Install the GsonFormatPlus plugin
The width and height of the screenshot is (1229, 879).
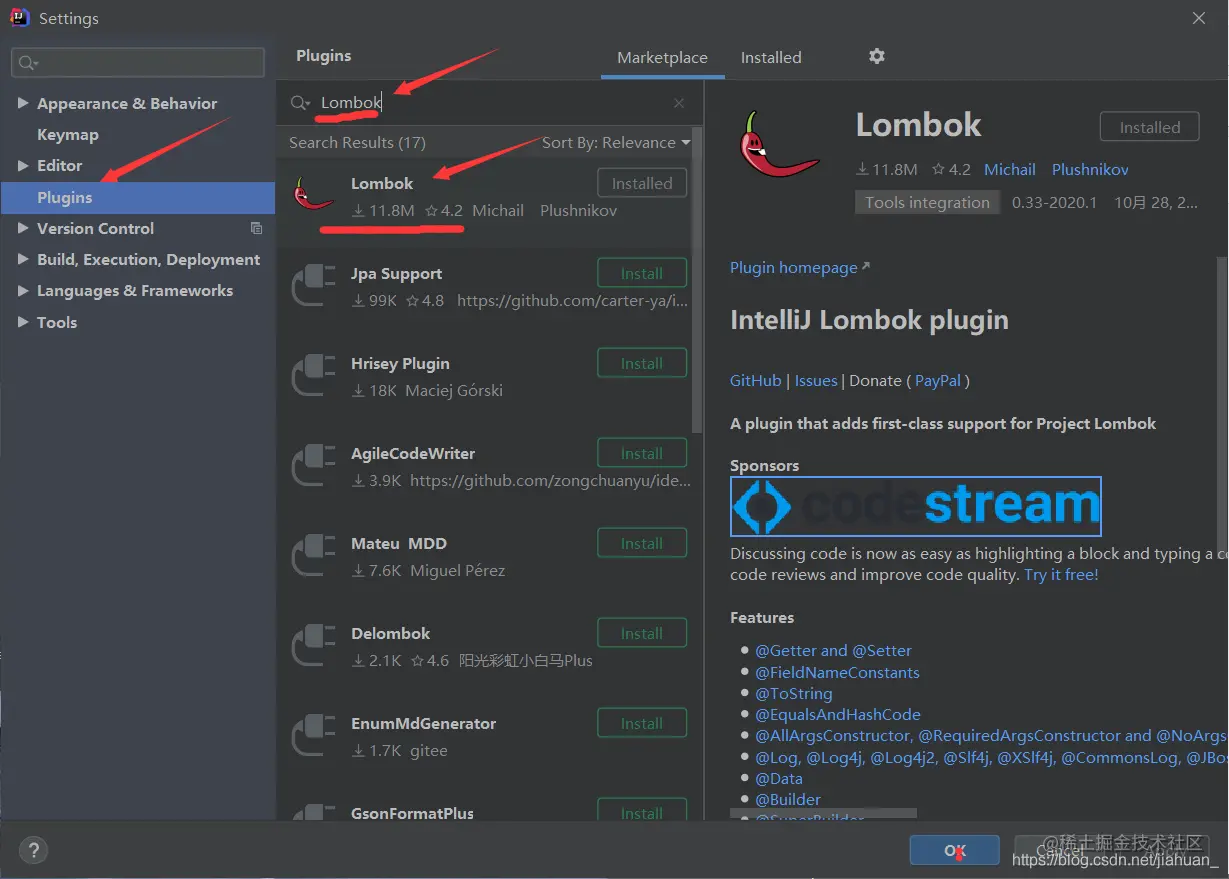click(x=642, y=810)
